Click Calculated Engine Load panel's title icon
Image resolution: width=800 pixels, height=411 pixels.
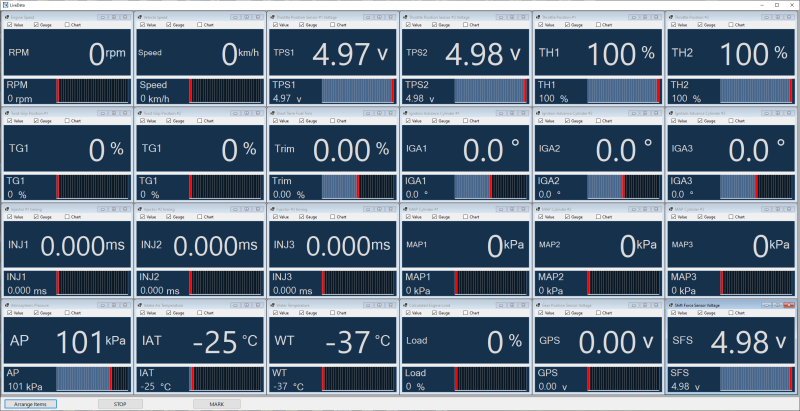(405, 305)
